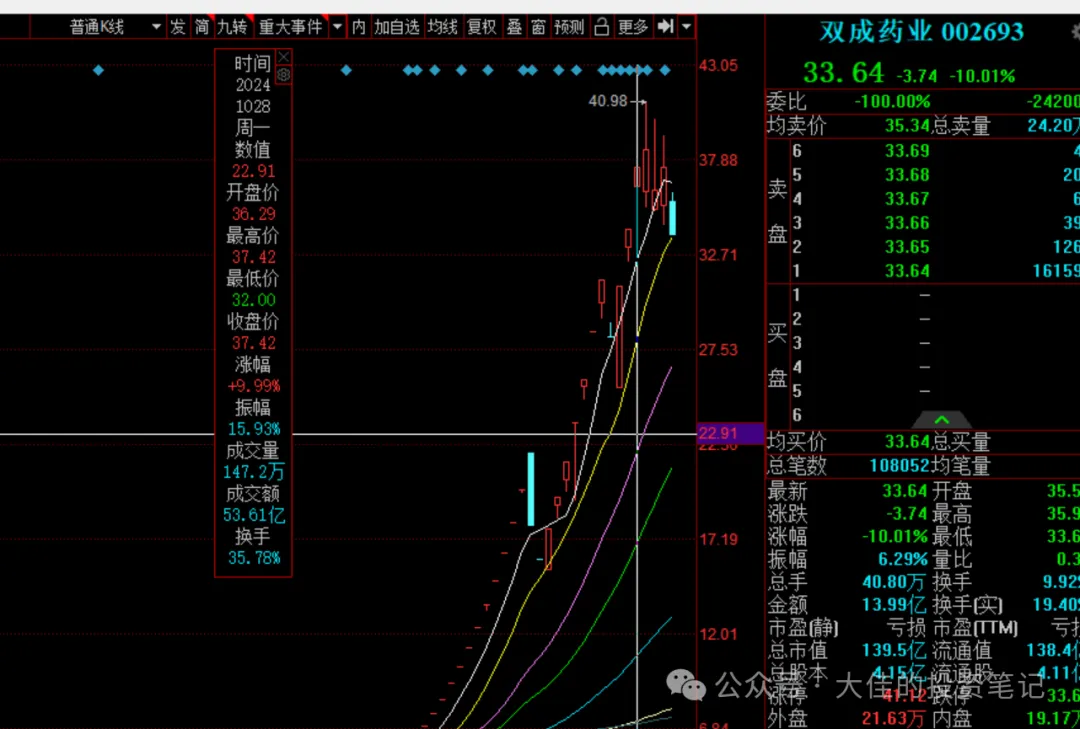The width and height of the screenshot is (1080, 729).
Task: Close the candle details popup
Action: pos(284,58)
